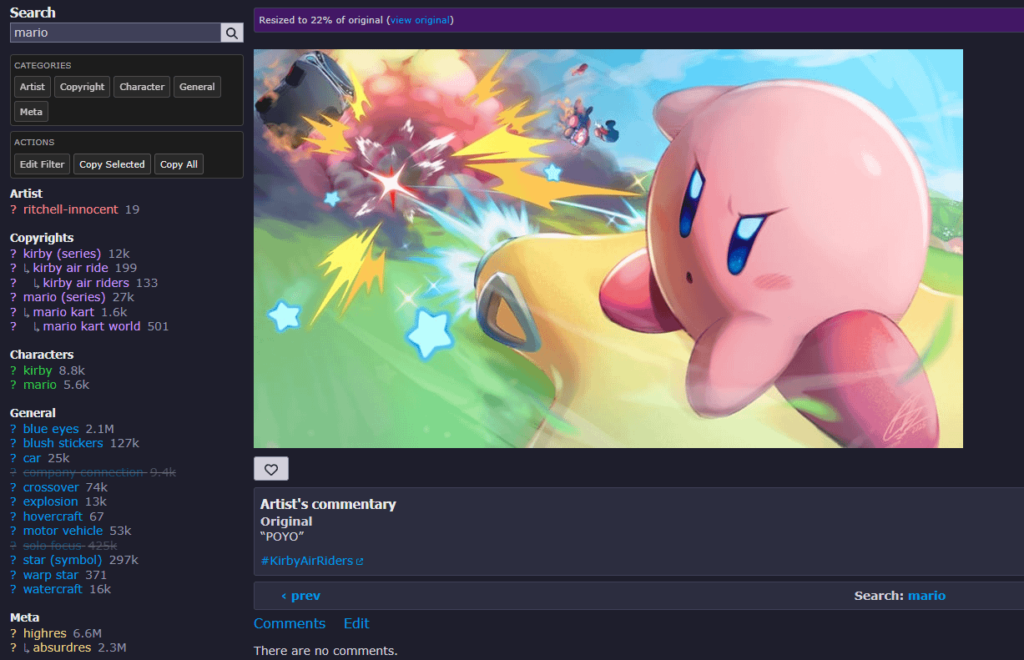Click the heart favorite icon below image
1024x660 pixels.
(x=271, y=468)
